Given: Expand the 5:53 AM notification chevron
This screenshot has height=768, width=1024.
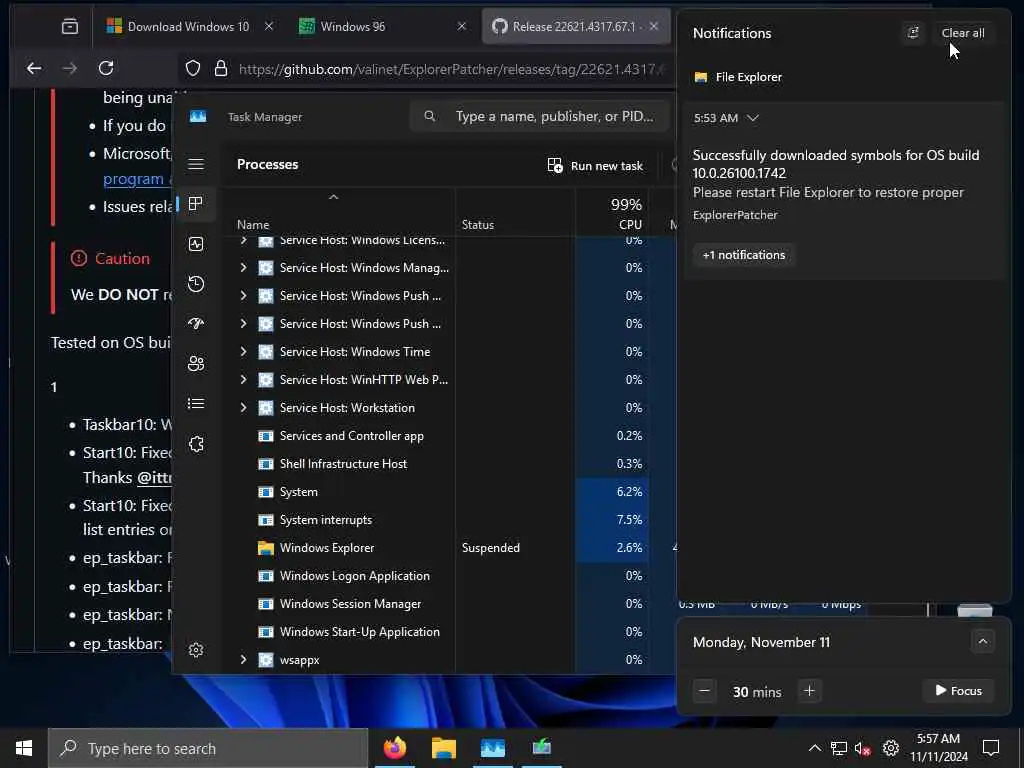Looking at the screenshot, I should coord(753,118).
